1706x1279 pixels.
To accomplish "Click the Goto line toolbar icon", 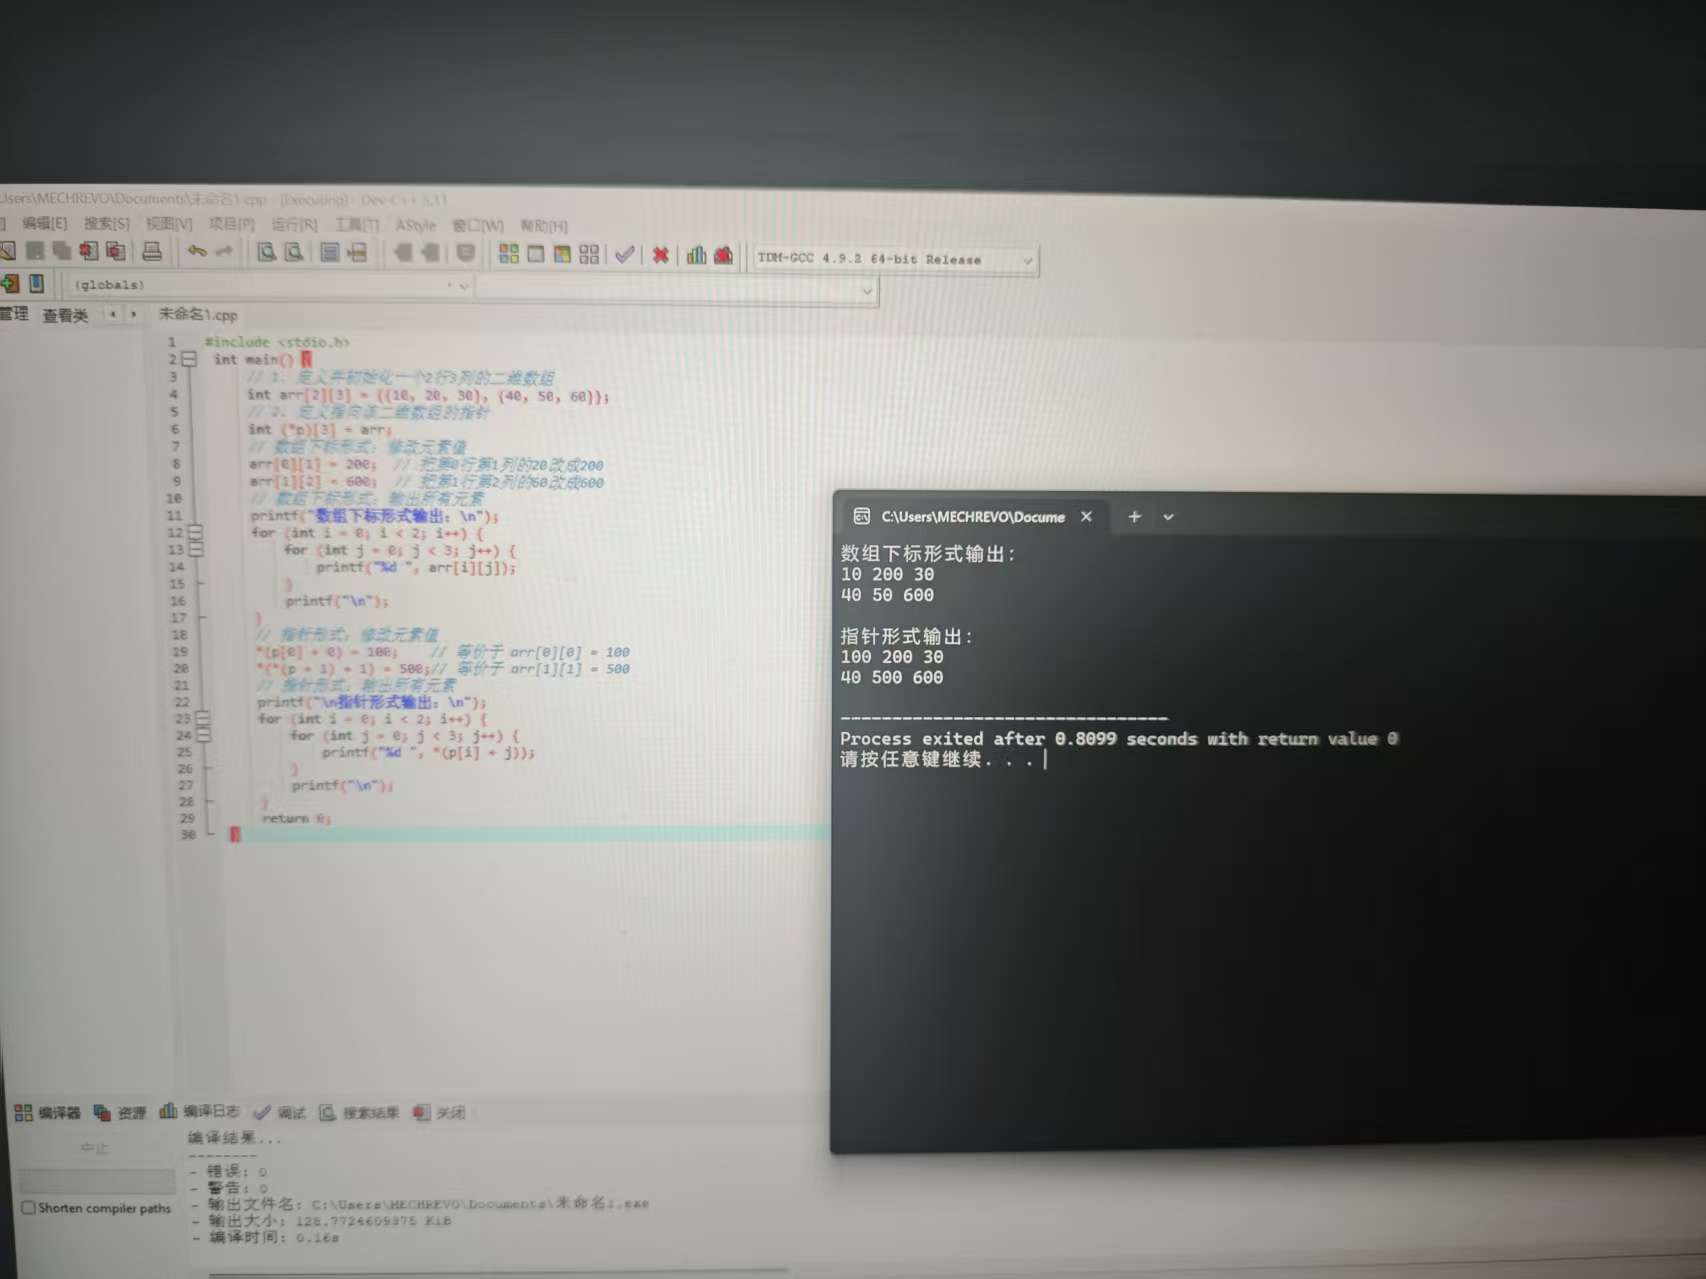I will (357, 253).
